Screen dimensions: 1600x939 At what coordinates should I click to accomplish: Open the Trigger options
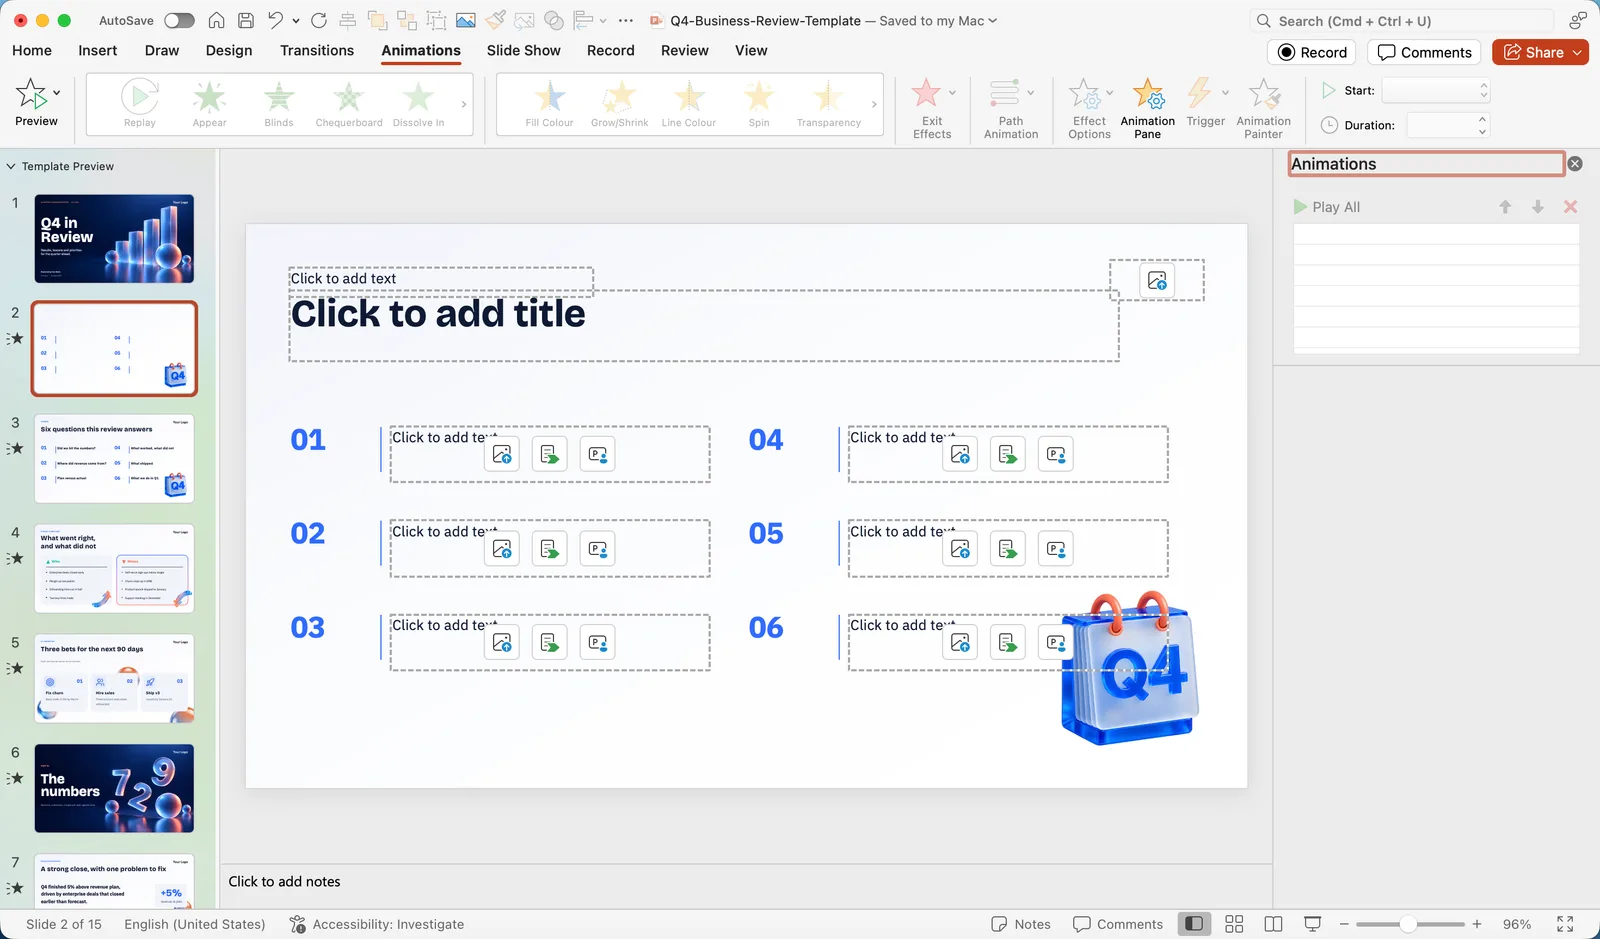[x=1205, y=102]
